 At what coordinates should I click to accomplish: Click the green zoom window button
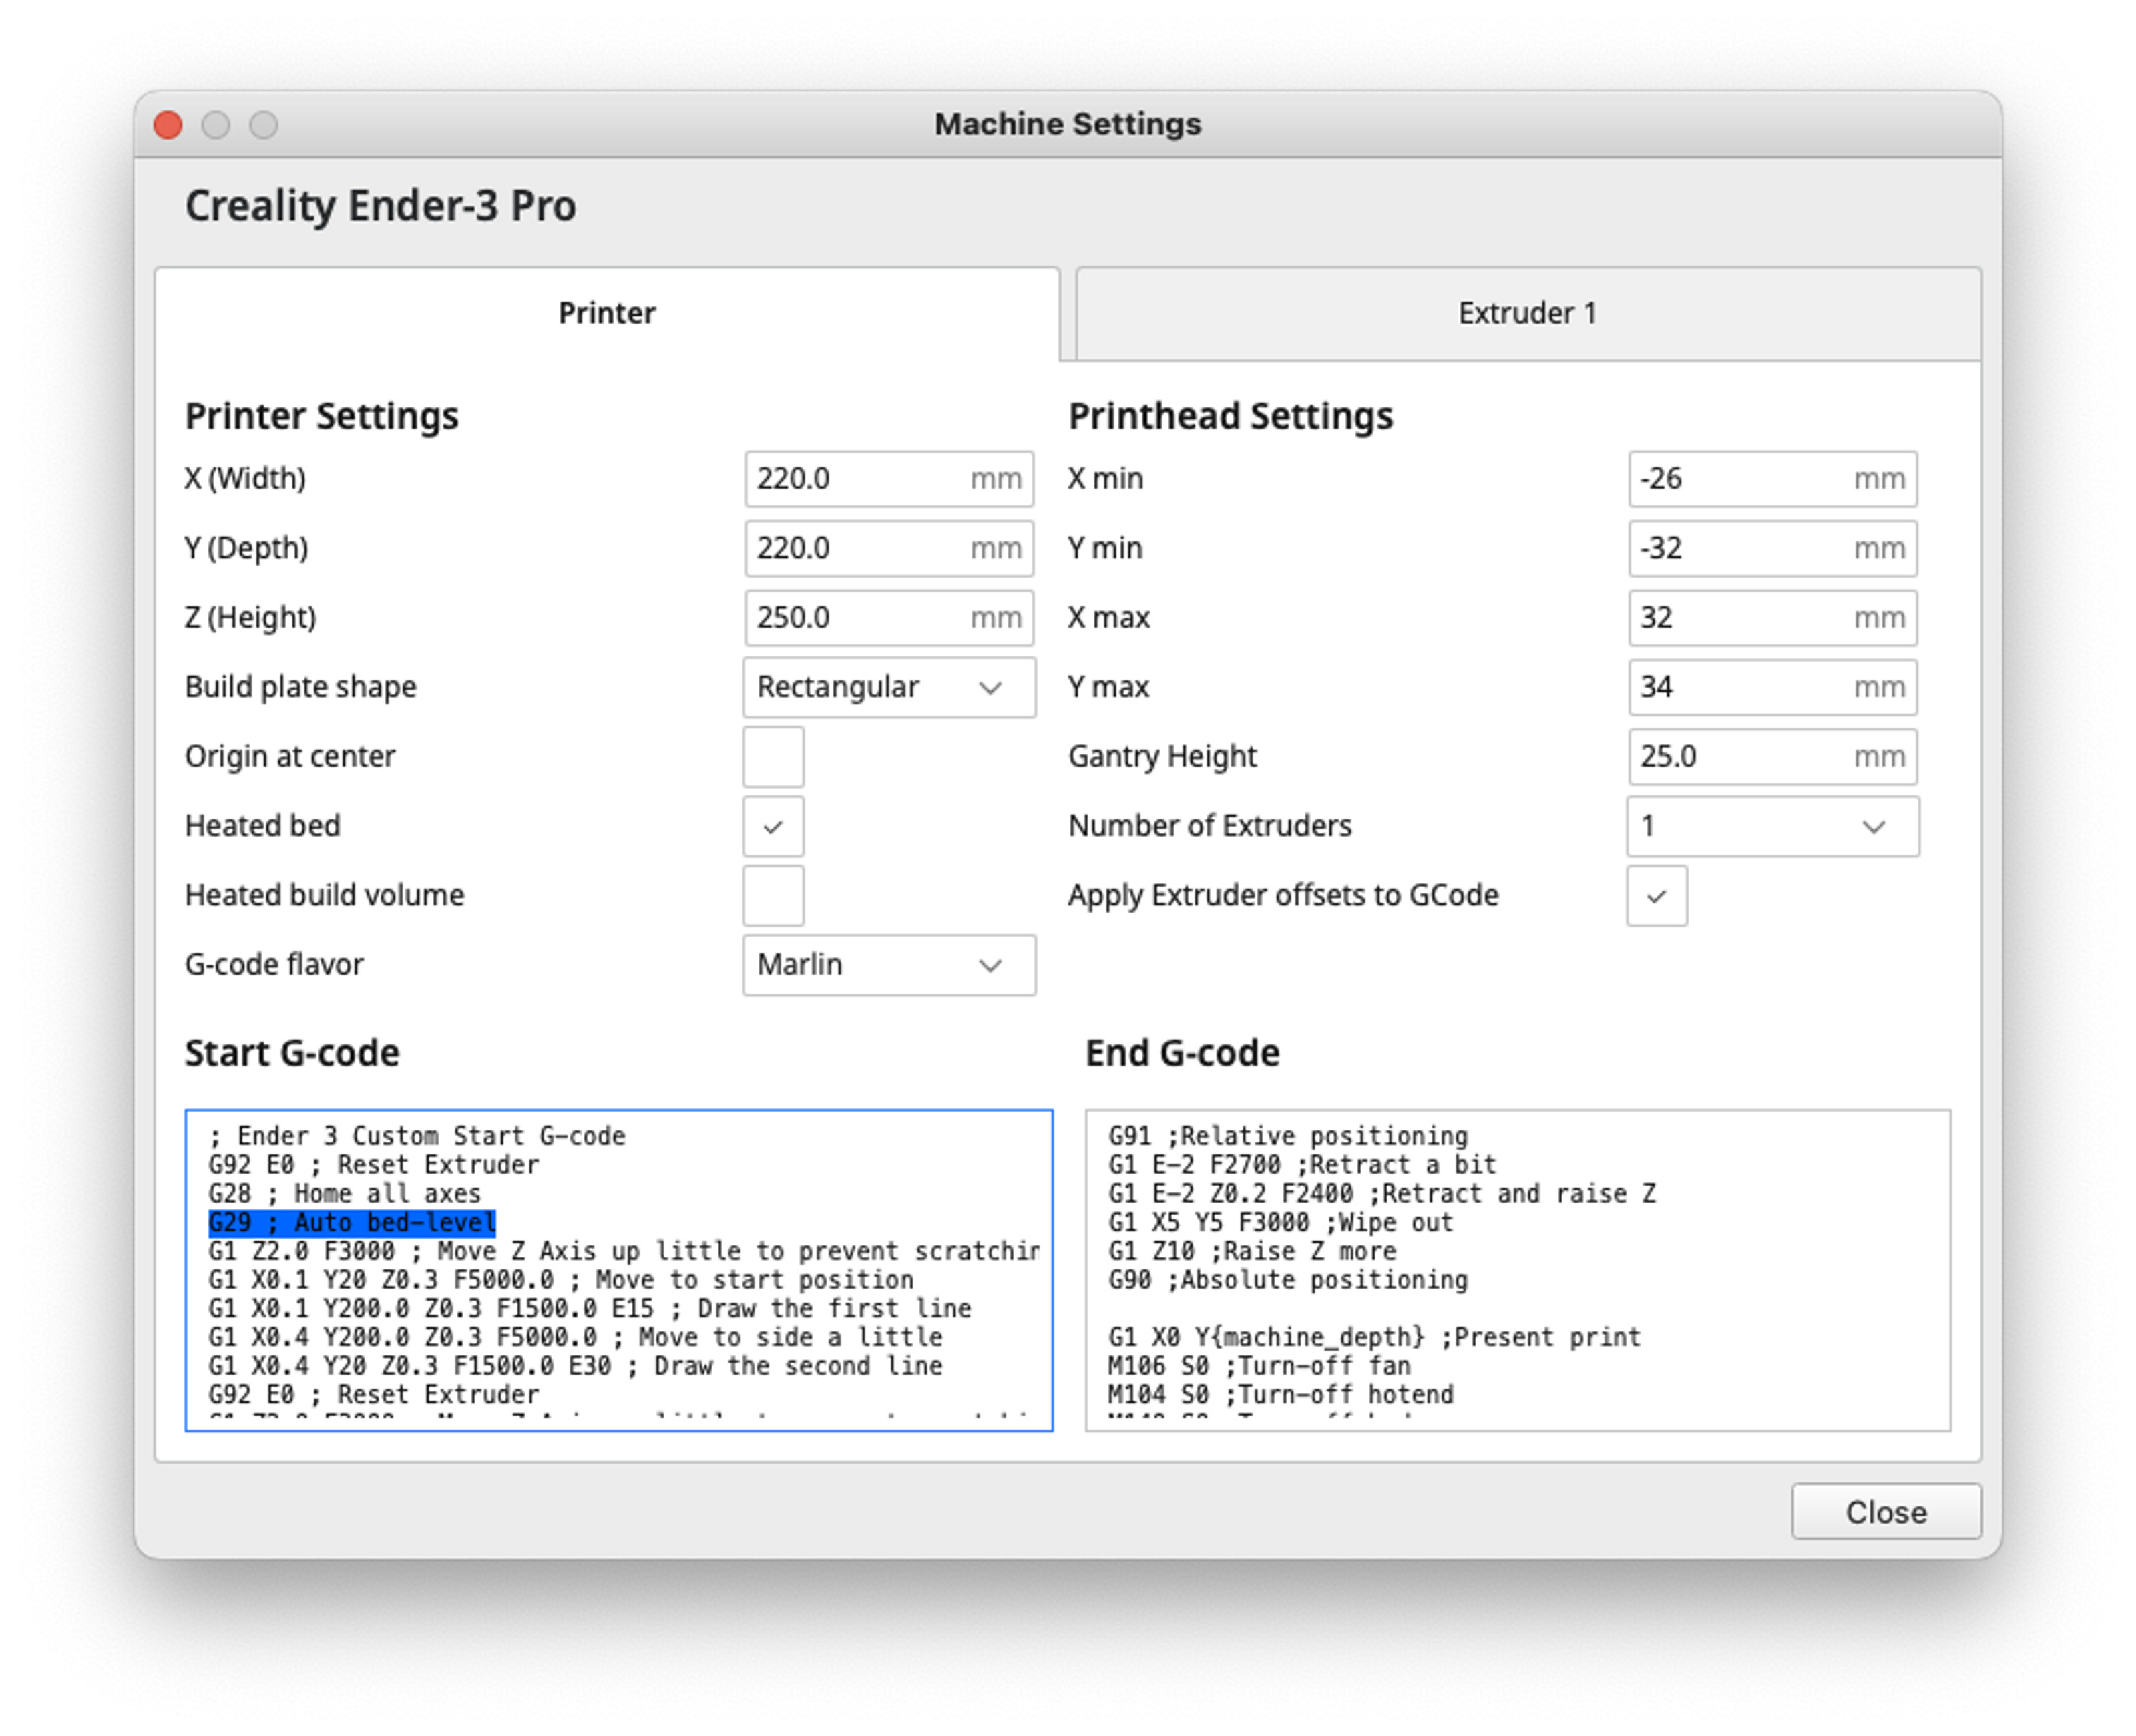[264, 125]
